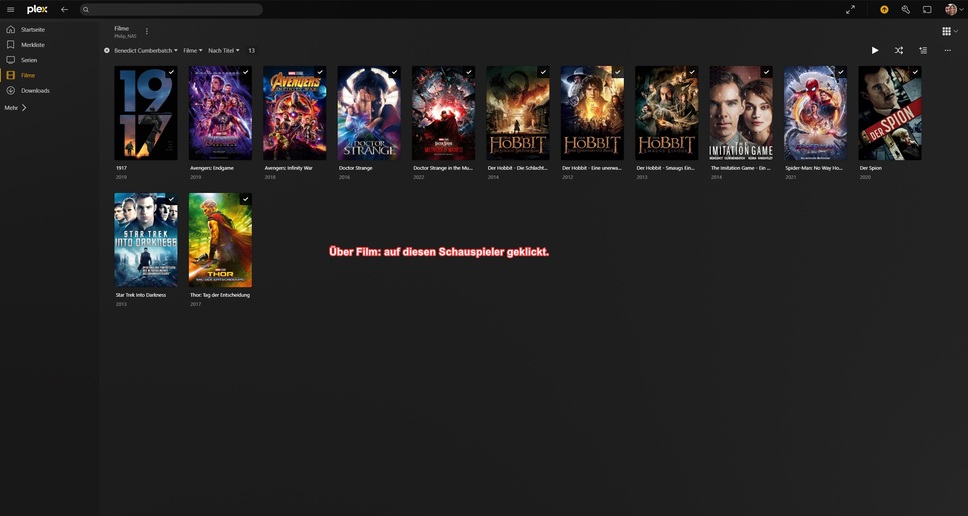This screenshot has width=968, height=516.
Task: Click the cast to device icon
Action: (x=927, y=9)
